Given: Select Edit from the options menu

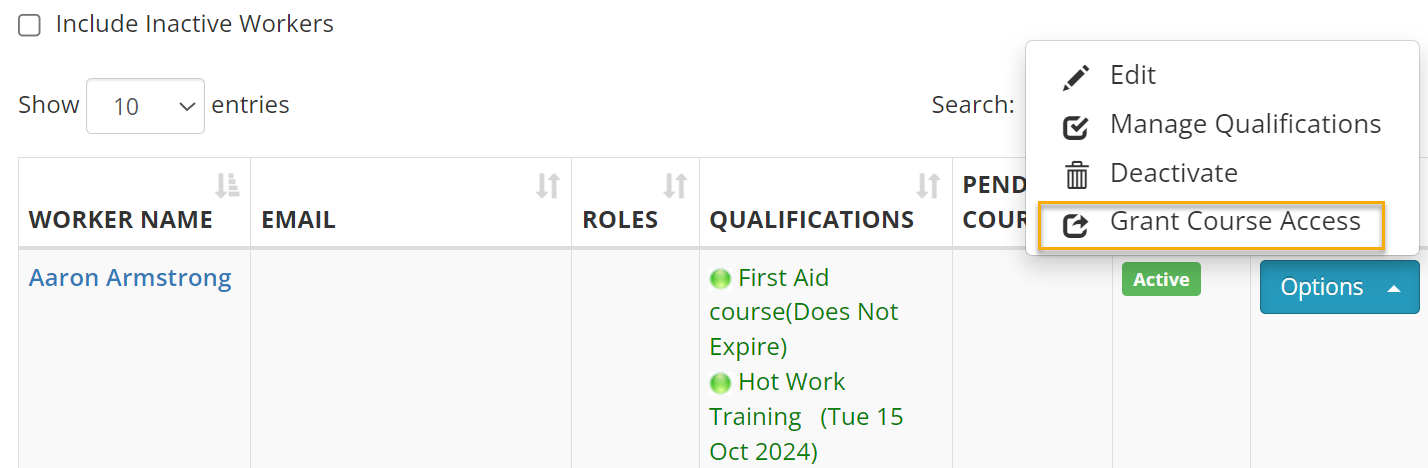Looking at the screenshot, I should coord(1133,75).
